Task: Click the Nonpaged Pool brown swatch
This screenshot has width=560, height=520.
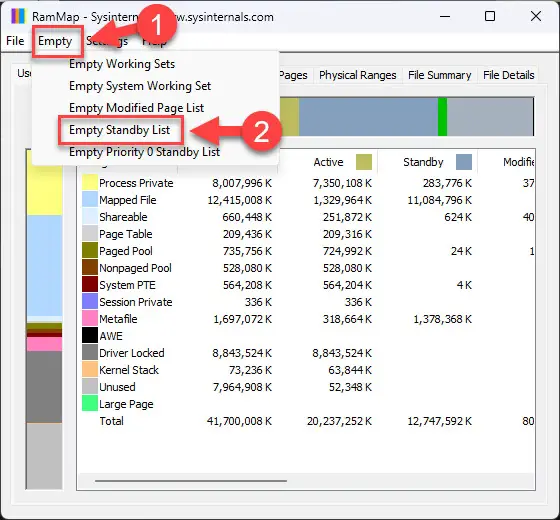Action: click(x=90, y=268)
